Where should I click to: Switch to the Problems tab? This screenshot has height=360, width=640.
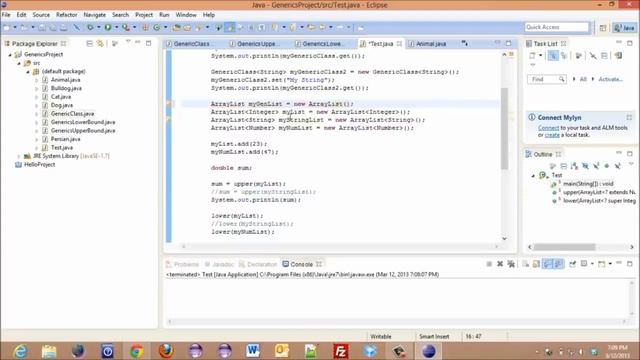tap(182, 264)
